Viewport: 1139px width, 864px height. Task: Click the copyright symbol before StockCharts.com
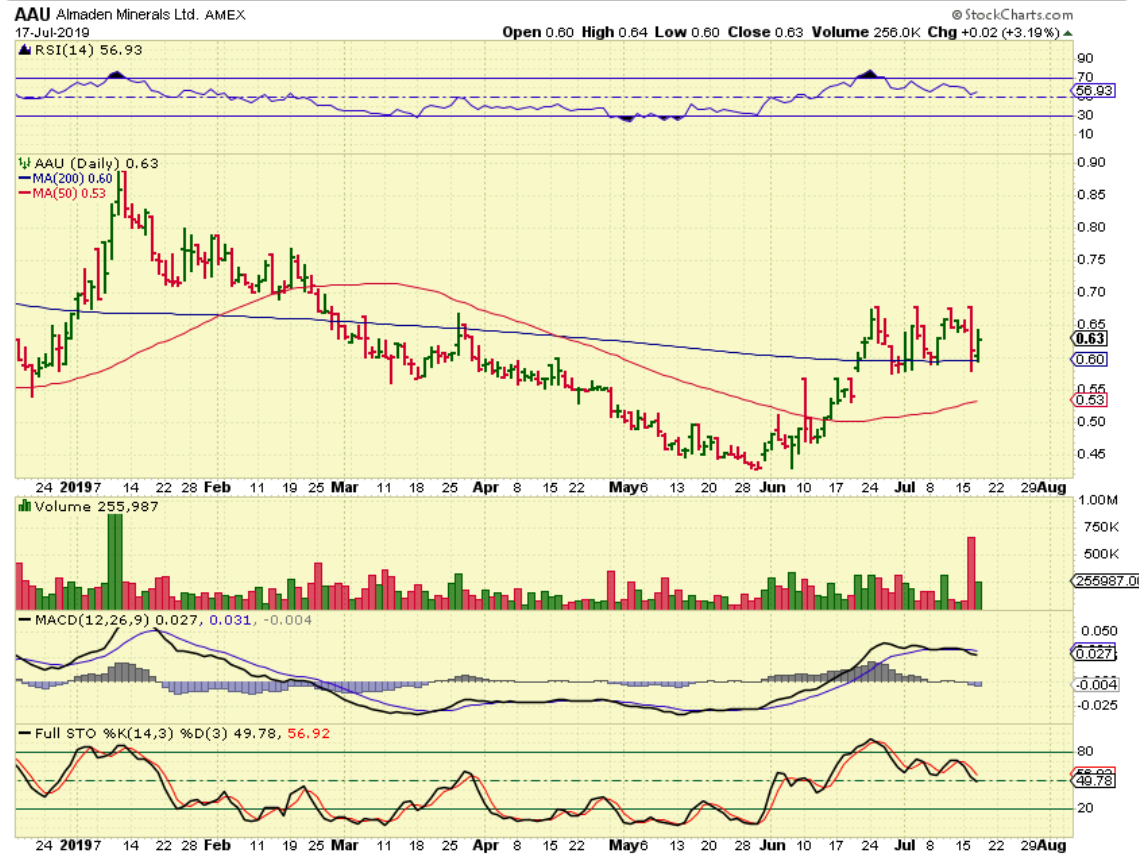click(x=956, y=15)
